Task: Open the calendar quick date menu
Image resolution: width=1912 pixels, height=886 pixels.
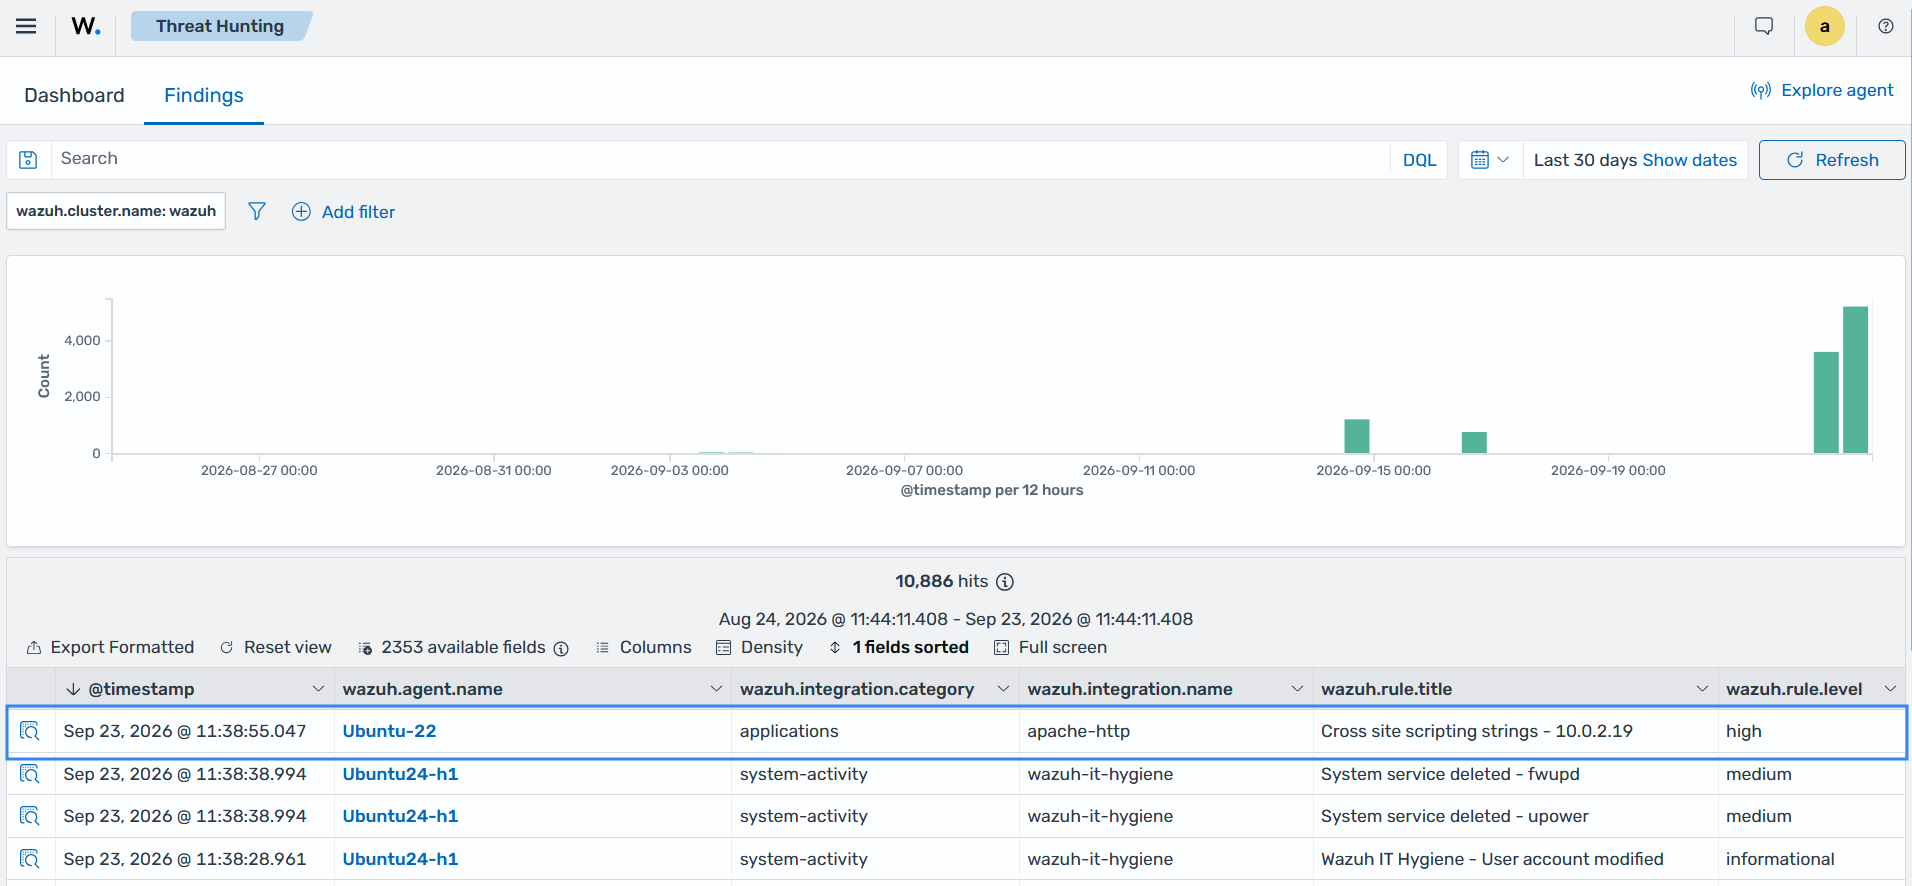Action: (x=1490, y=160)
